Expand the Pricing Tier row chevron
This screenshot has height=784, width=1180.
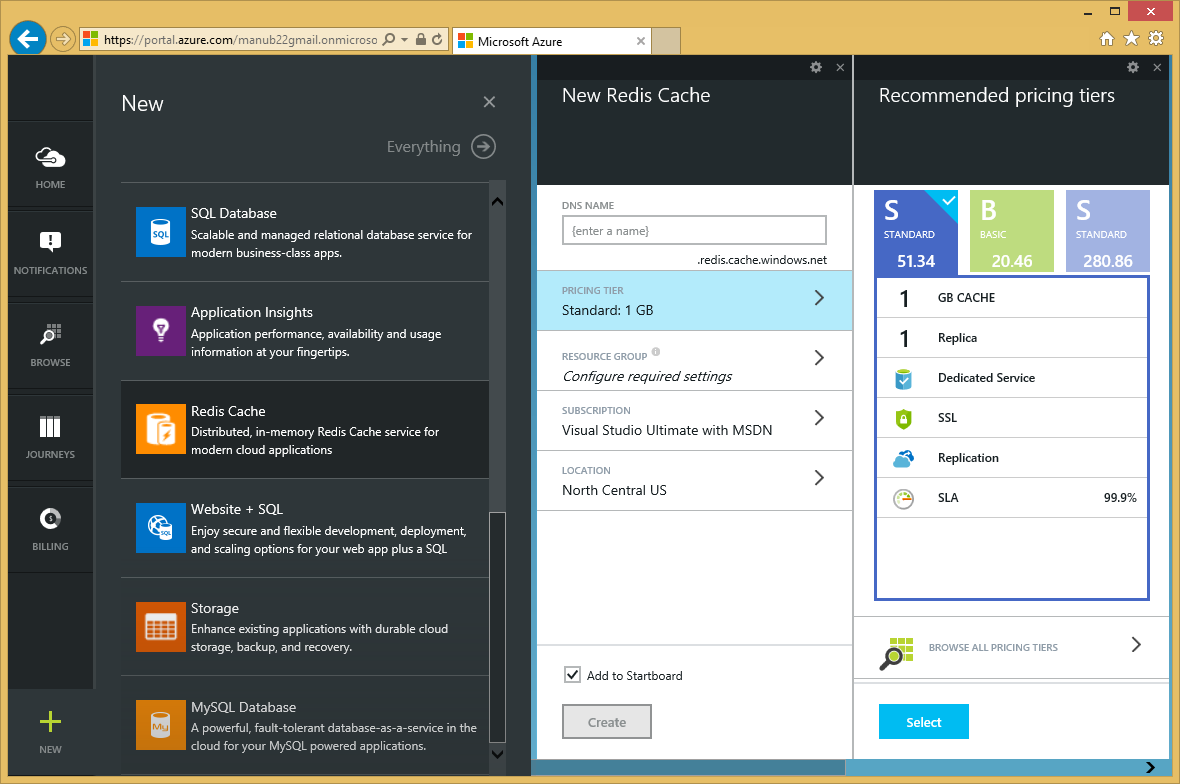(x=820, y=298)
